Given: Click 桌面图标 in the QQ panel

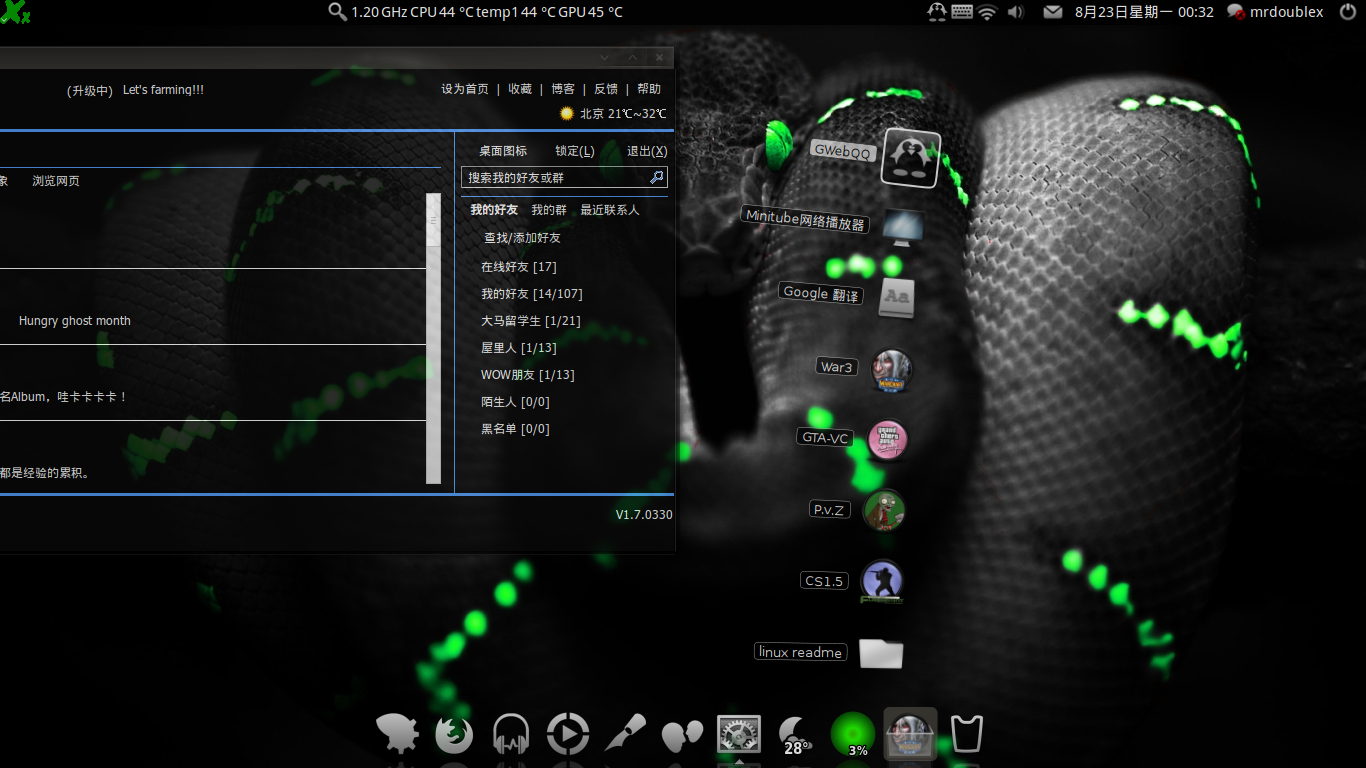Looking at the screenshot, I should tap(503, 151).
